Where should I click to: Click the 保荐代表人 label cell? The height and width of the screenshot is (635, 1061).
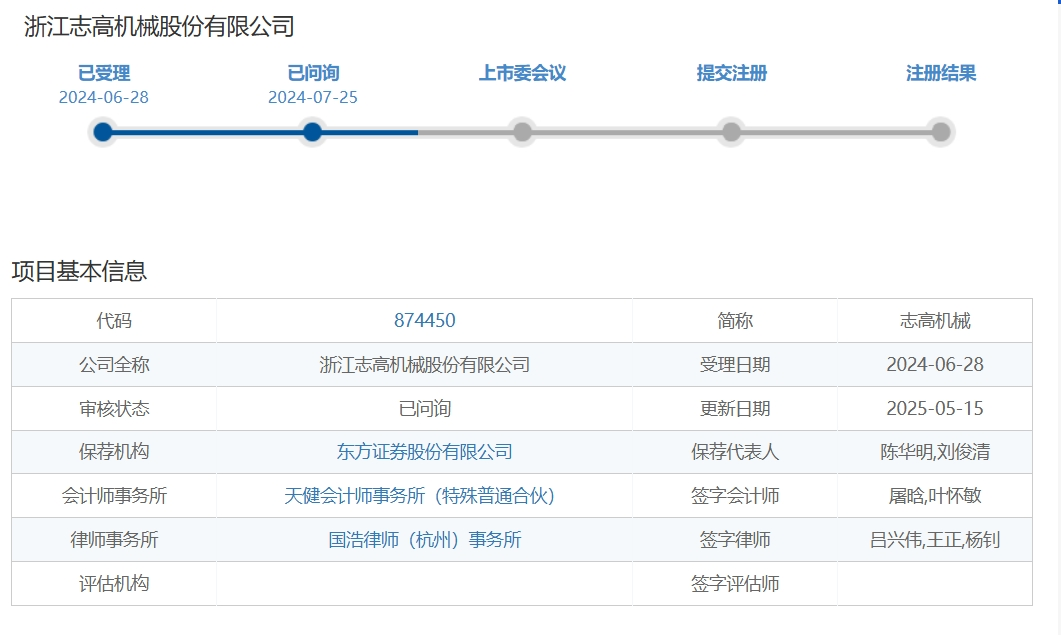pyautogui.click(x=735, y=452)
